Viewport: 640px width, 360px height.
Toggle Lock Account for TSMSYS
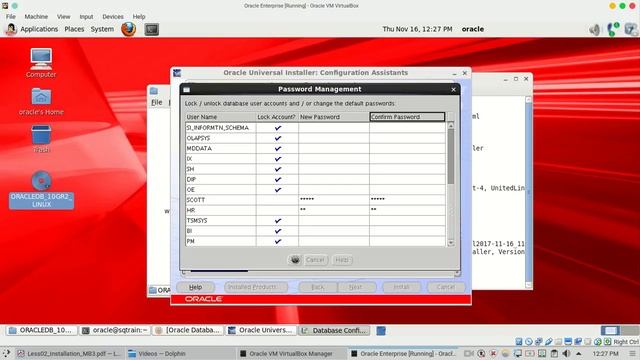(x=278, y=220)
